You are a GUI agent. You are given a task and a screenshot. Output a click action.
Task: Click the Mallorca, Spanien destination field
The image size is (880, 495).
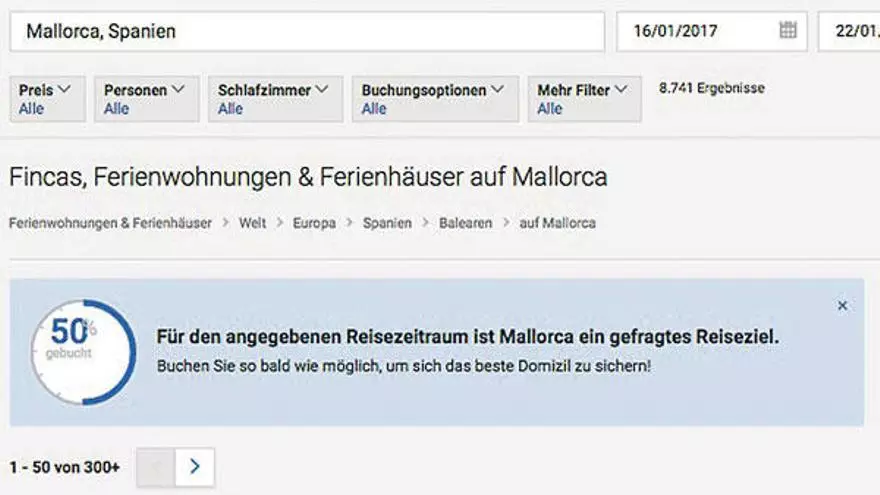(306, 31)
